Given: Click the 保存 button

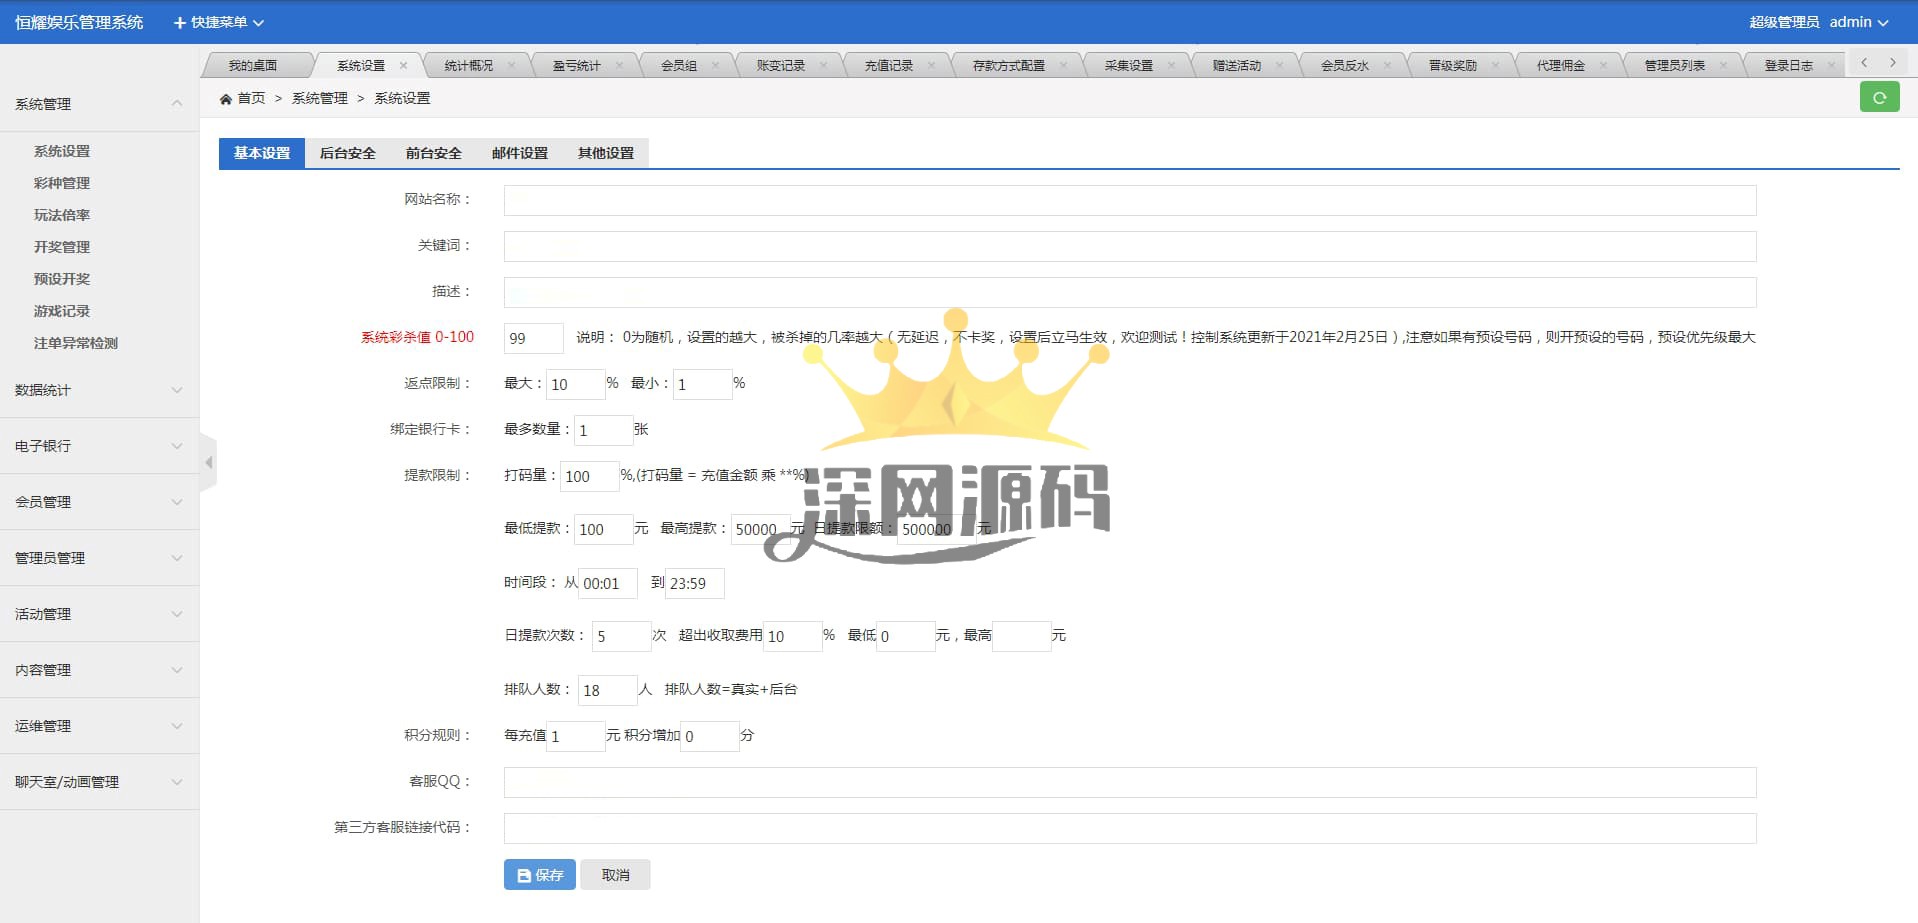Looking at the screenshot, I should click(539, 875).
